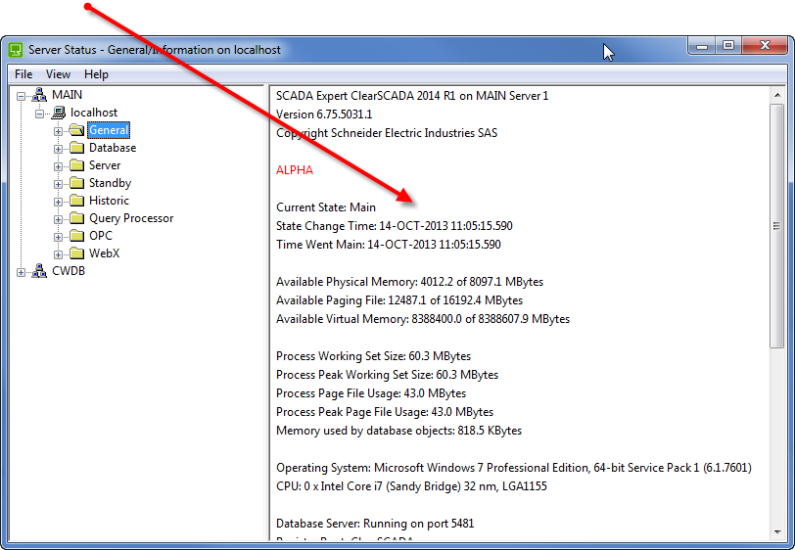Open the File menu
The width and height of the screenshot is (795, 550).
point(23,74)
